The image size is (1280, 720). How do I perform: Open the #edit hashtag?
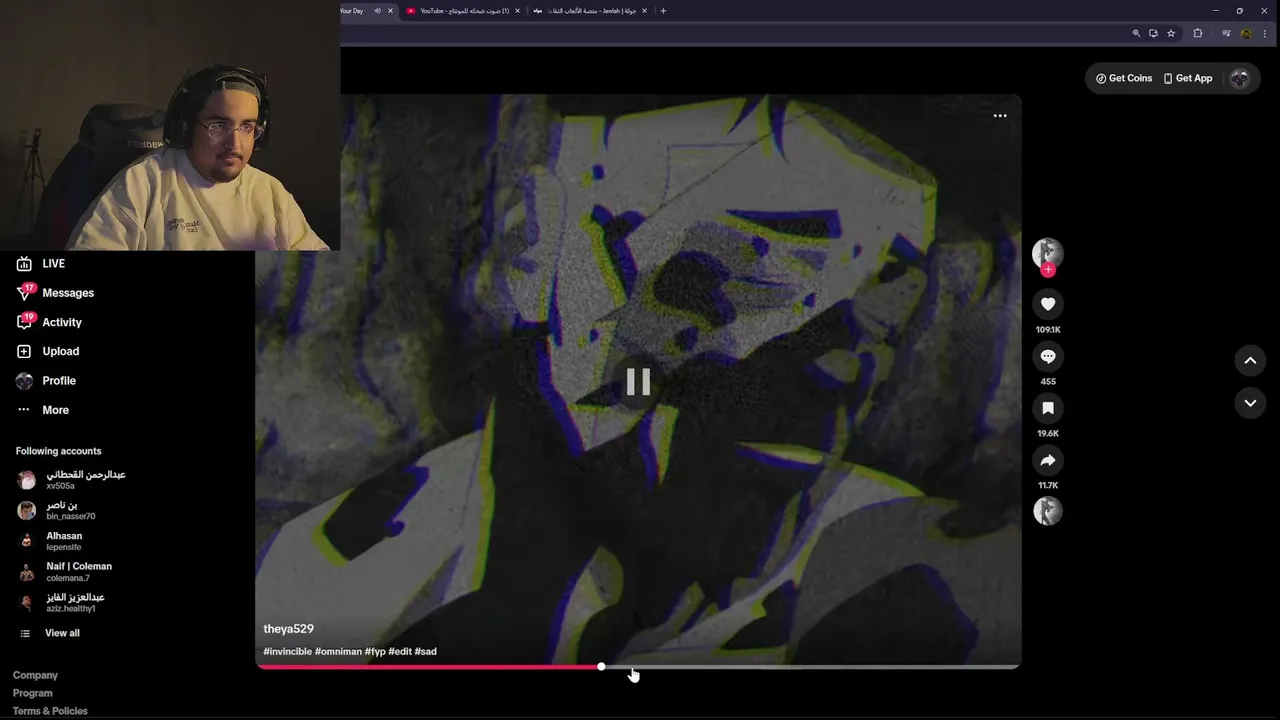400,652
